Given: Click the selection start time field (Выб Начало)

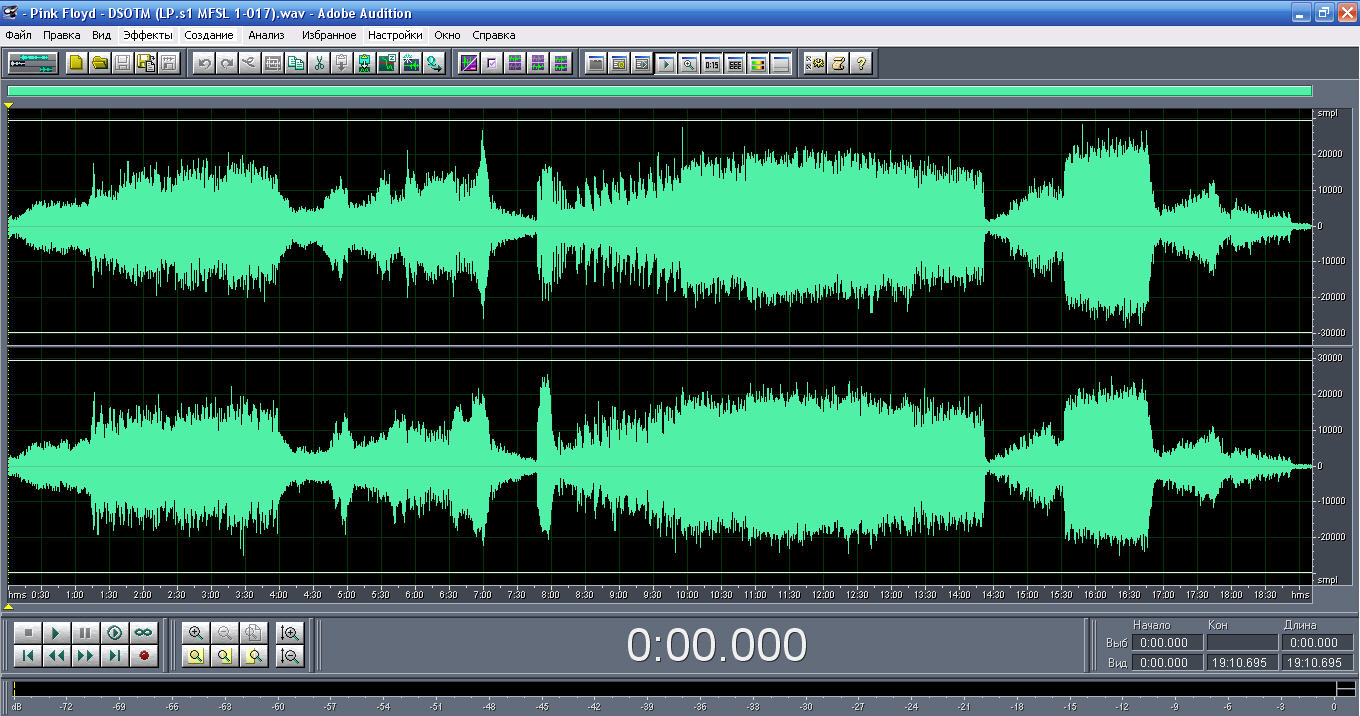Looking at the screenshot, I should tap(1167, 643).
